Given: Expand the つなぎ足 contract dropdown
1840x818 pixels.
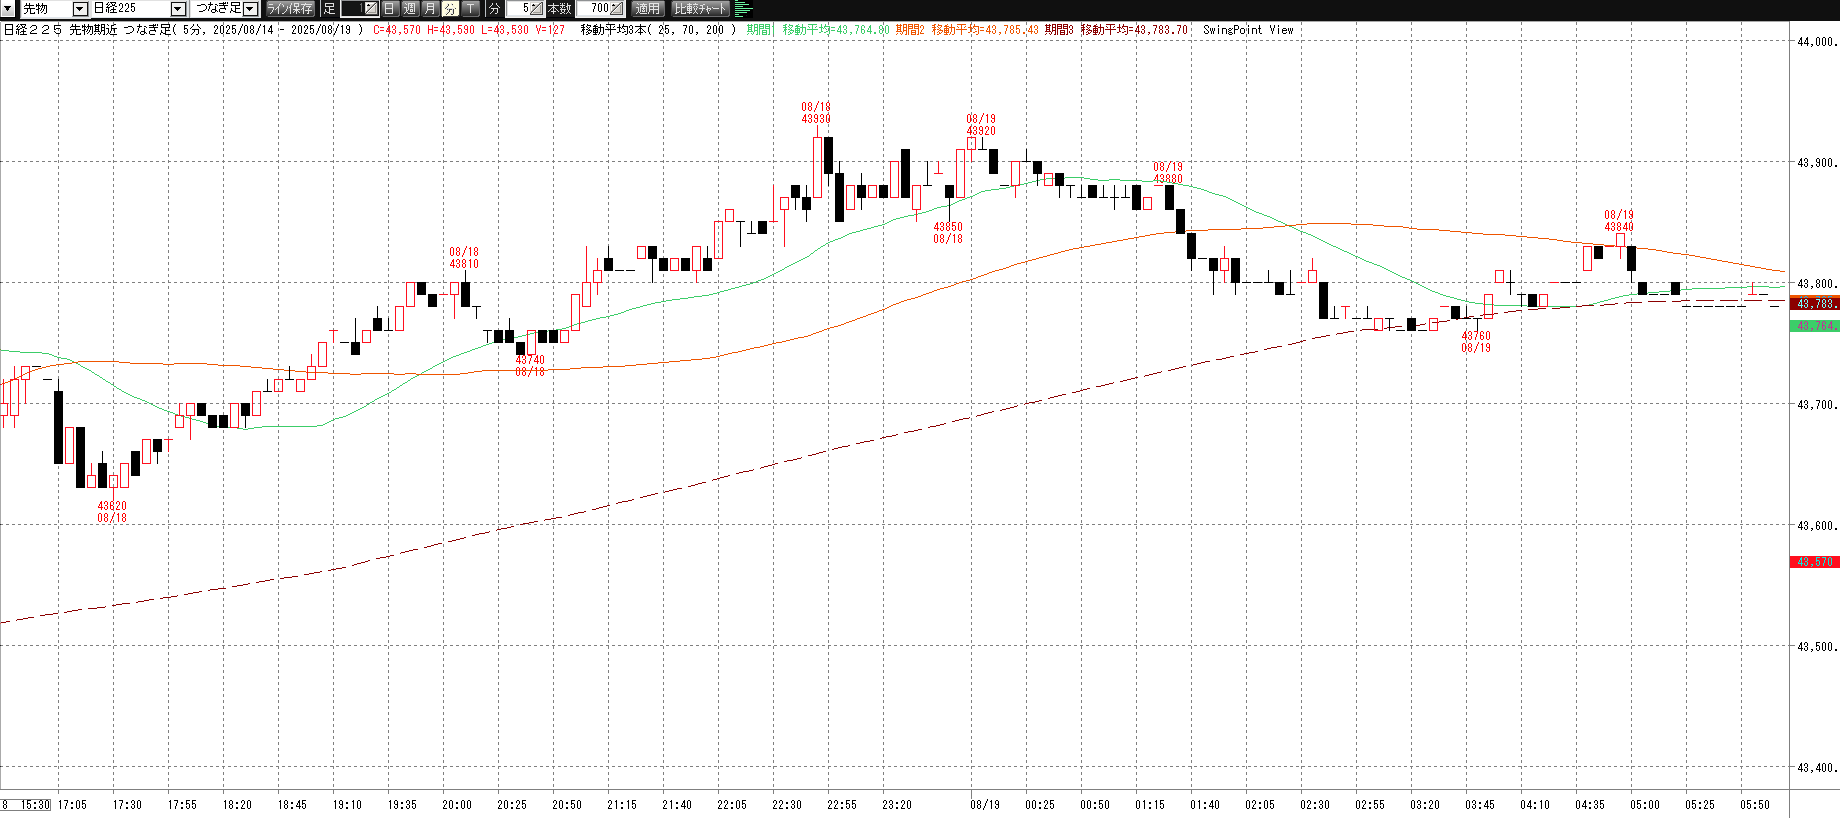Looking at the screenshot, I should [250, 9].
